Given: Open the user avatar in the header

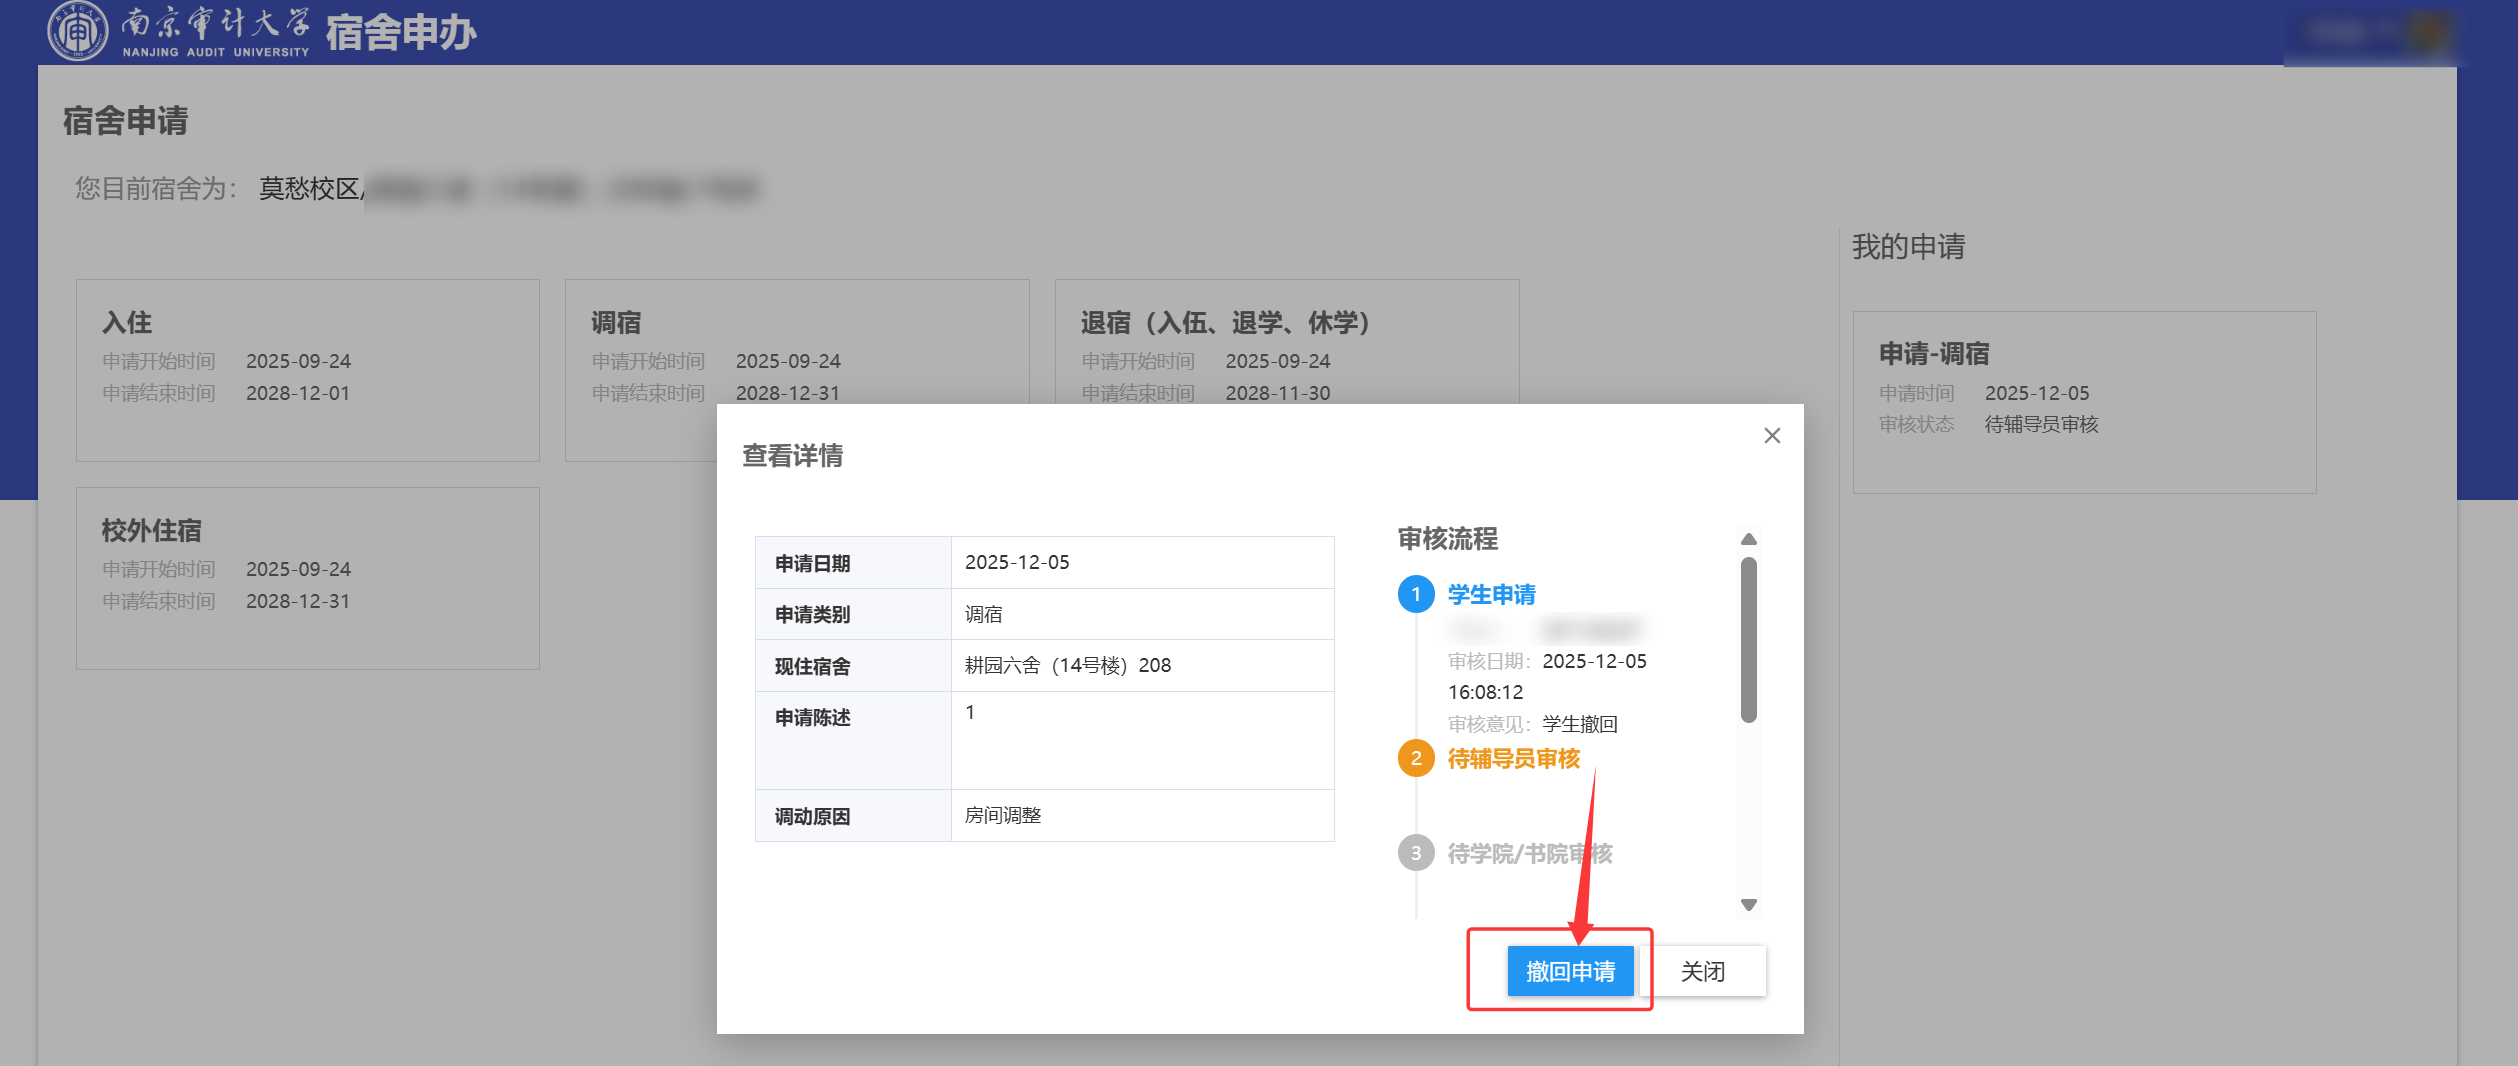Looking at the screenshot, I should tap(2428, 32).
